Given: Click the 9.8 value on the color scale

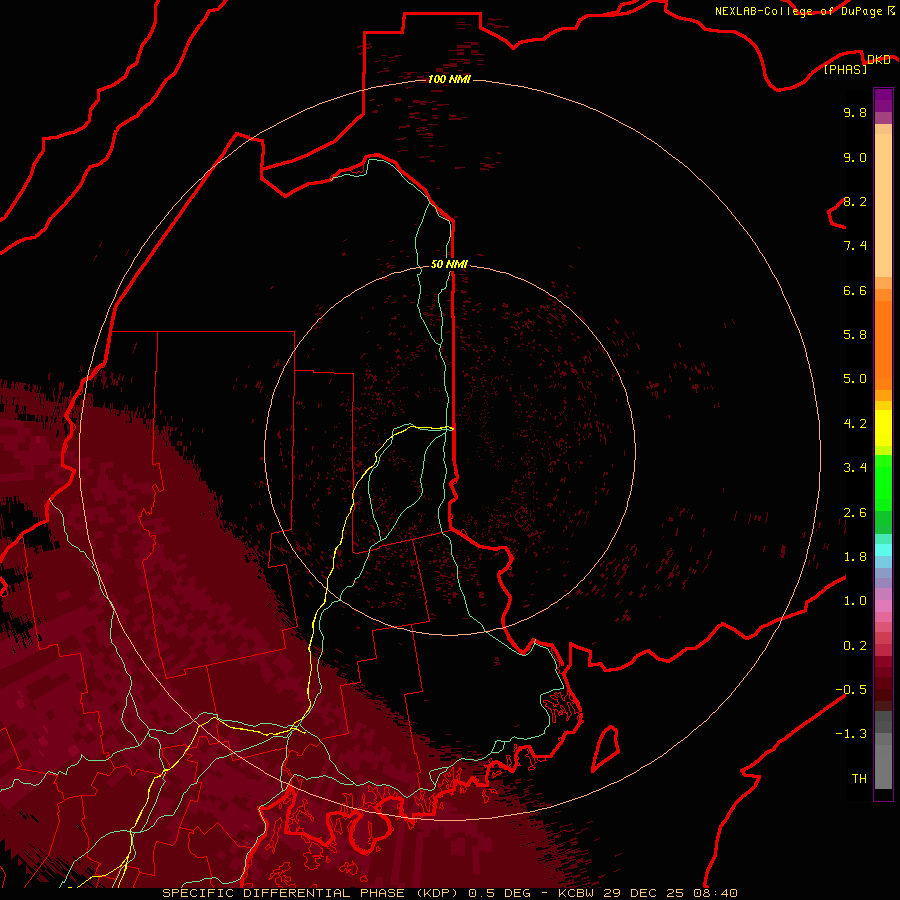Looking at the screenshot, I should 855,112.
